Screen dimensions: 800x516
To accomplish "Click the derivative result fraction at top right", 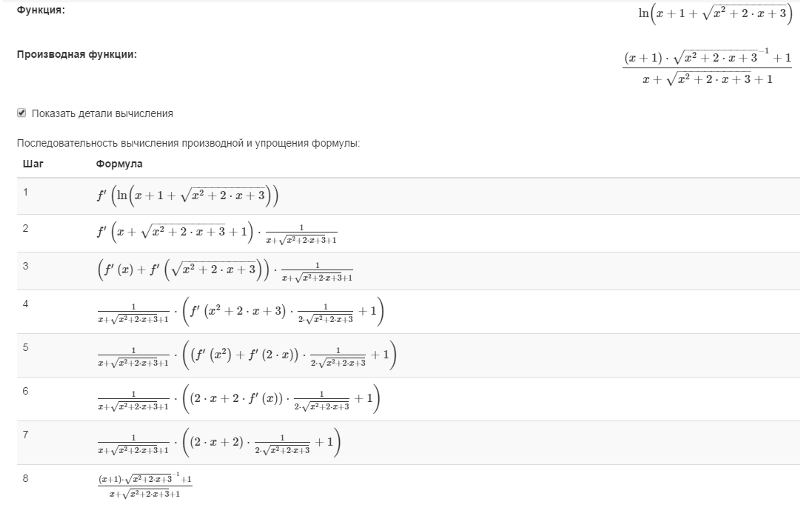I will pyautogui.click(x=707, y=67).
